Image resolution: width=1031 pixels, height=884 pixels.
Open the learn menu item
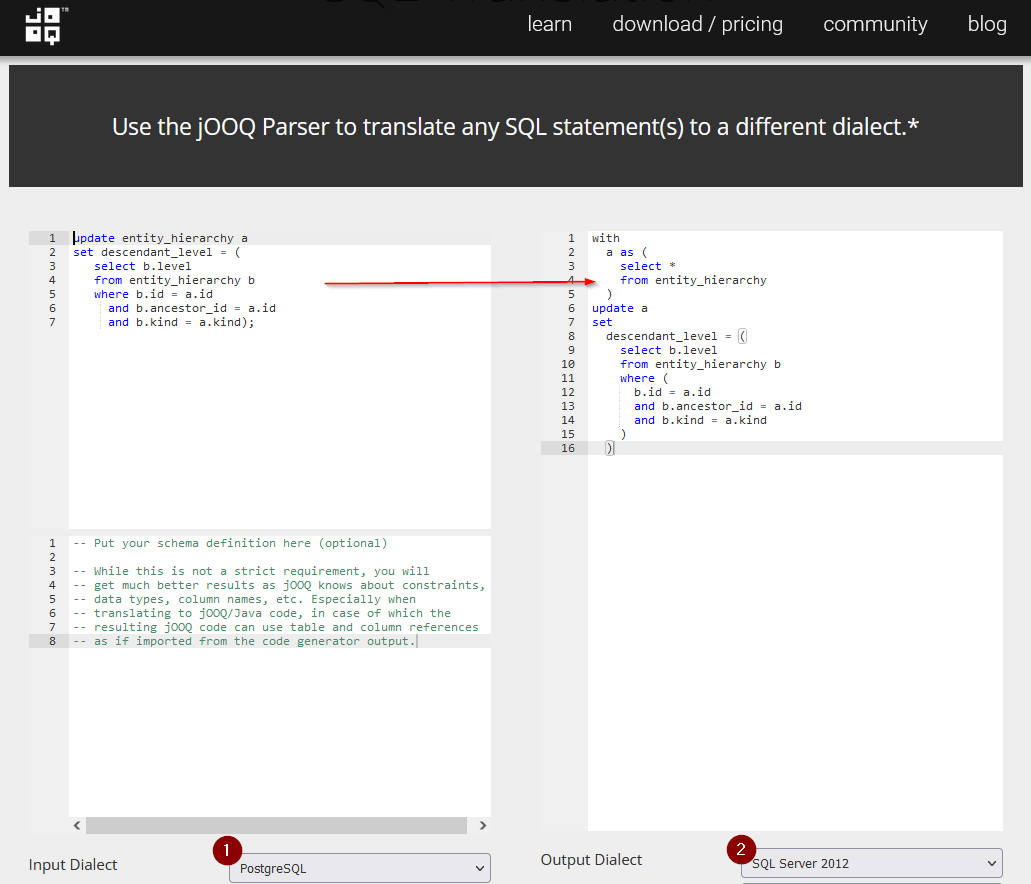pos(550,24)
